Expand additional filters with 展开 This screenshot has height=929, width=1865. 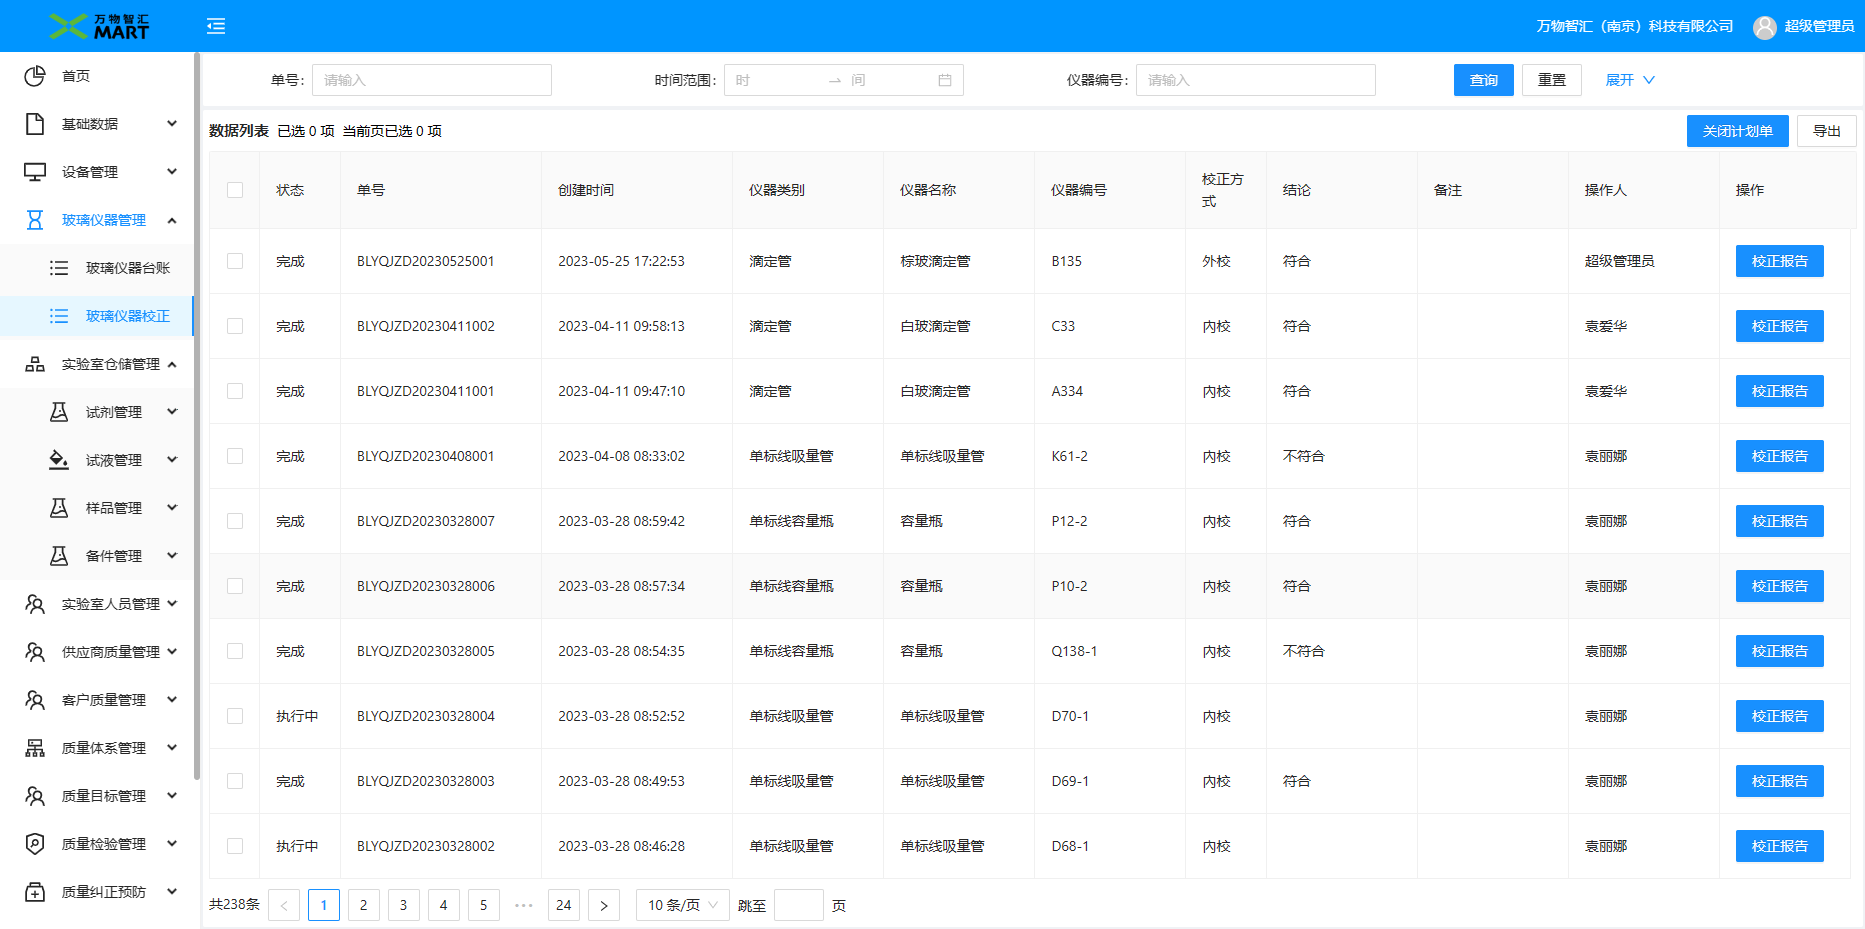click(x=1629, y=80)
